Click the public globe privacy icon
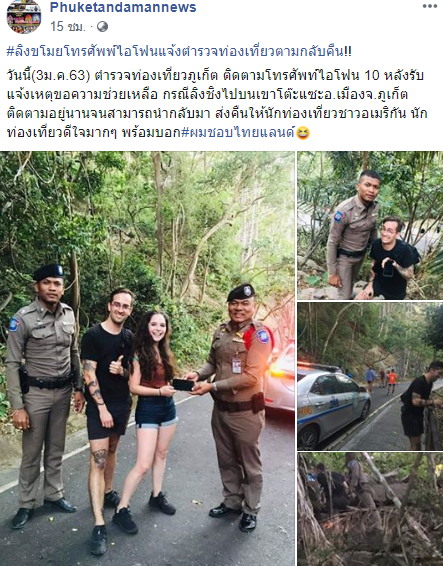 102,26
